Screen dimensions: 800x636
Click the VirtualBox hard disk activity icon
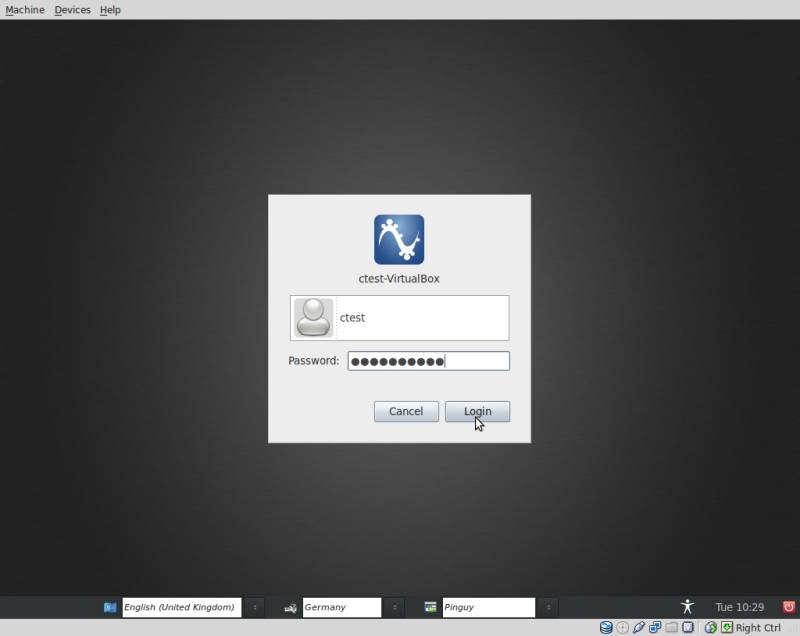(606, 627)
